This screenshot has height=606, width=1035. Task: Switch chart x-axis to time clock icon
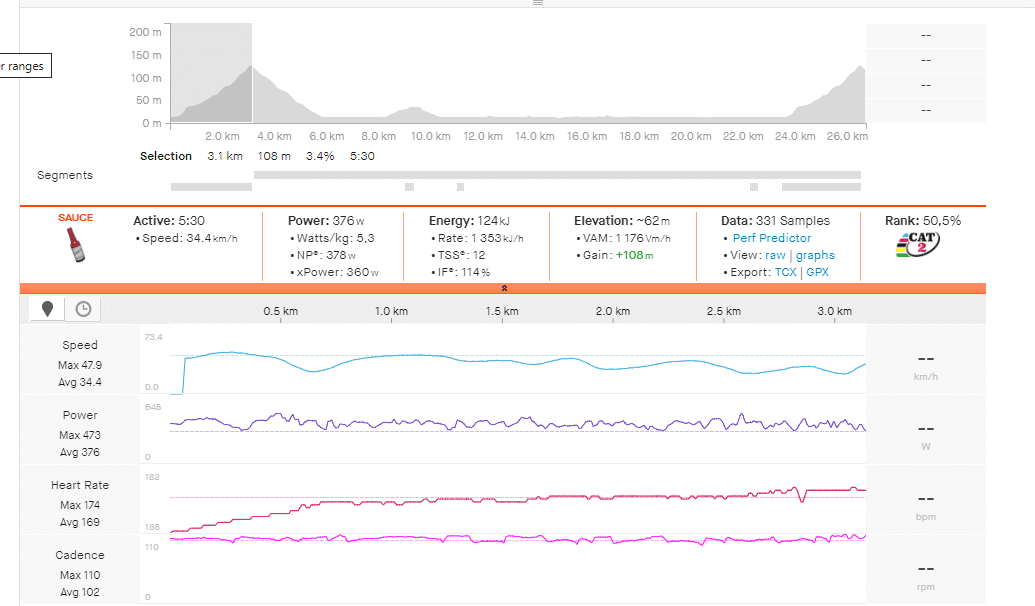(x=83, y=309)
